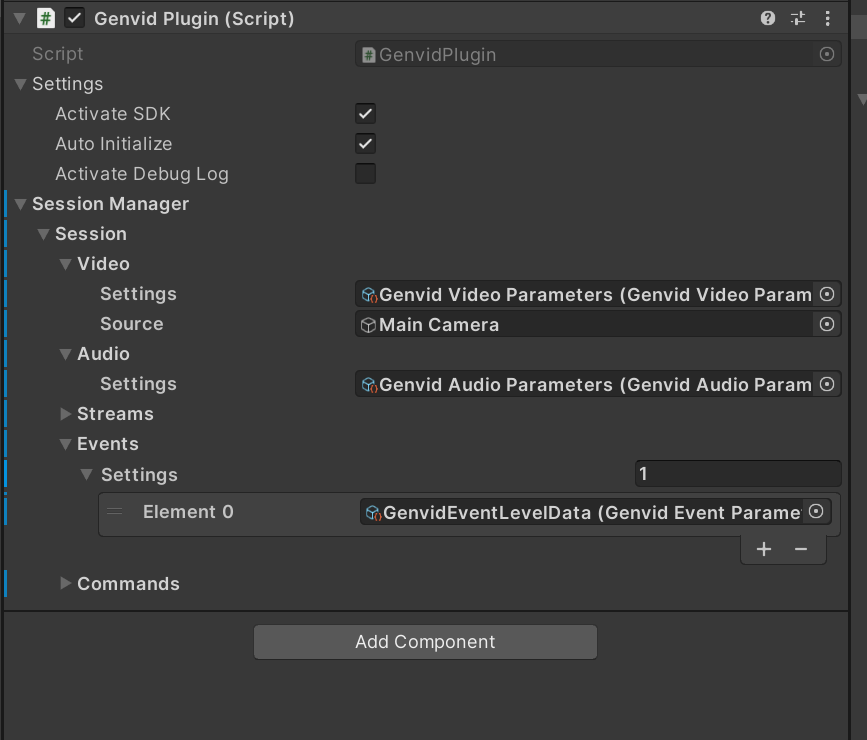Viewport: 867px width, 740px height.
Task: Open object picker for Video Settings
Action: pos(827,294)
